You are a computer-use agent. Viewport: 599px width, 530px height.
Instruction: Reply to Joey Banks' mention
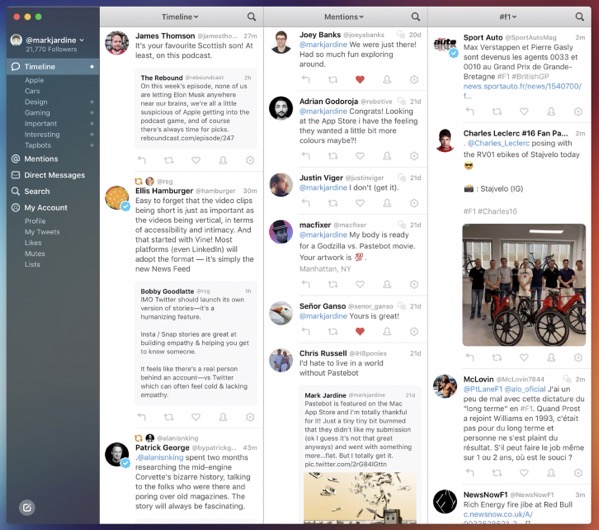coord(306,79)
